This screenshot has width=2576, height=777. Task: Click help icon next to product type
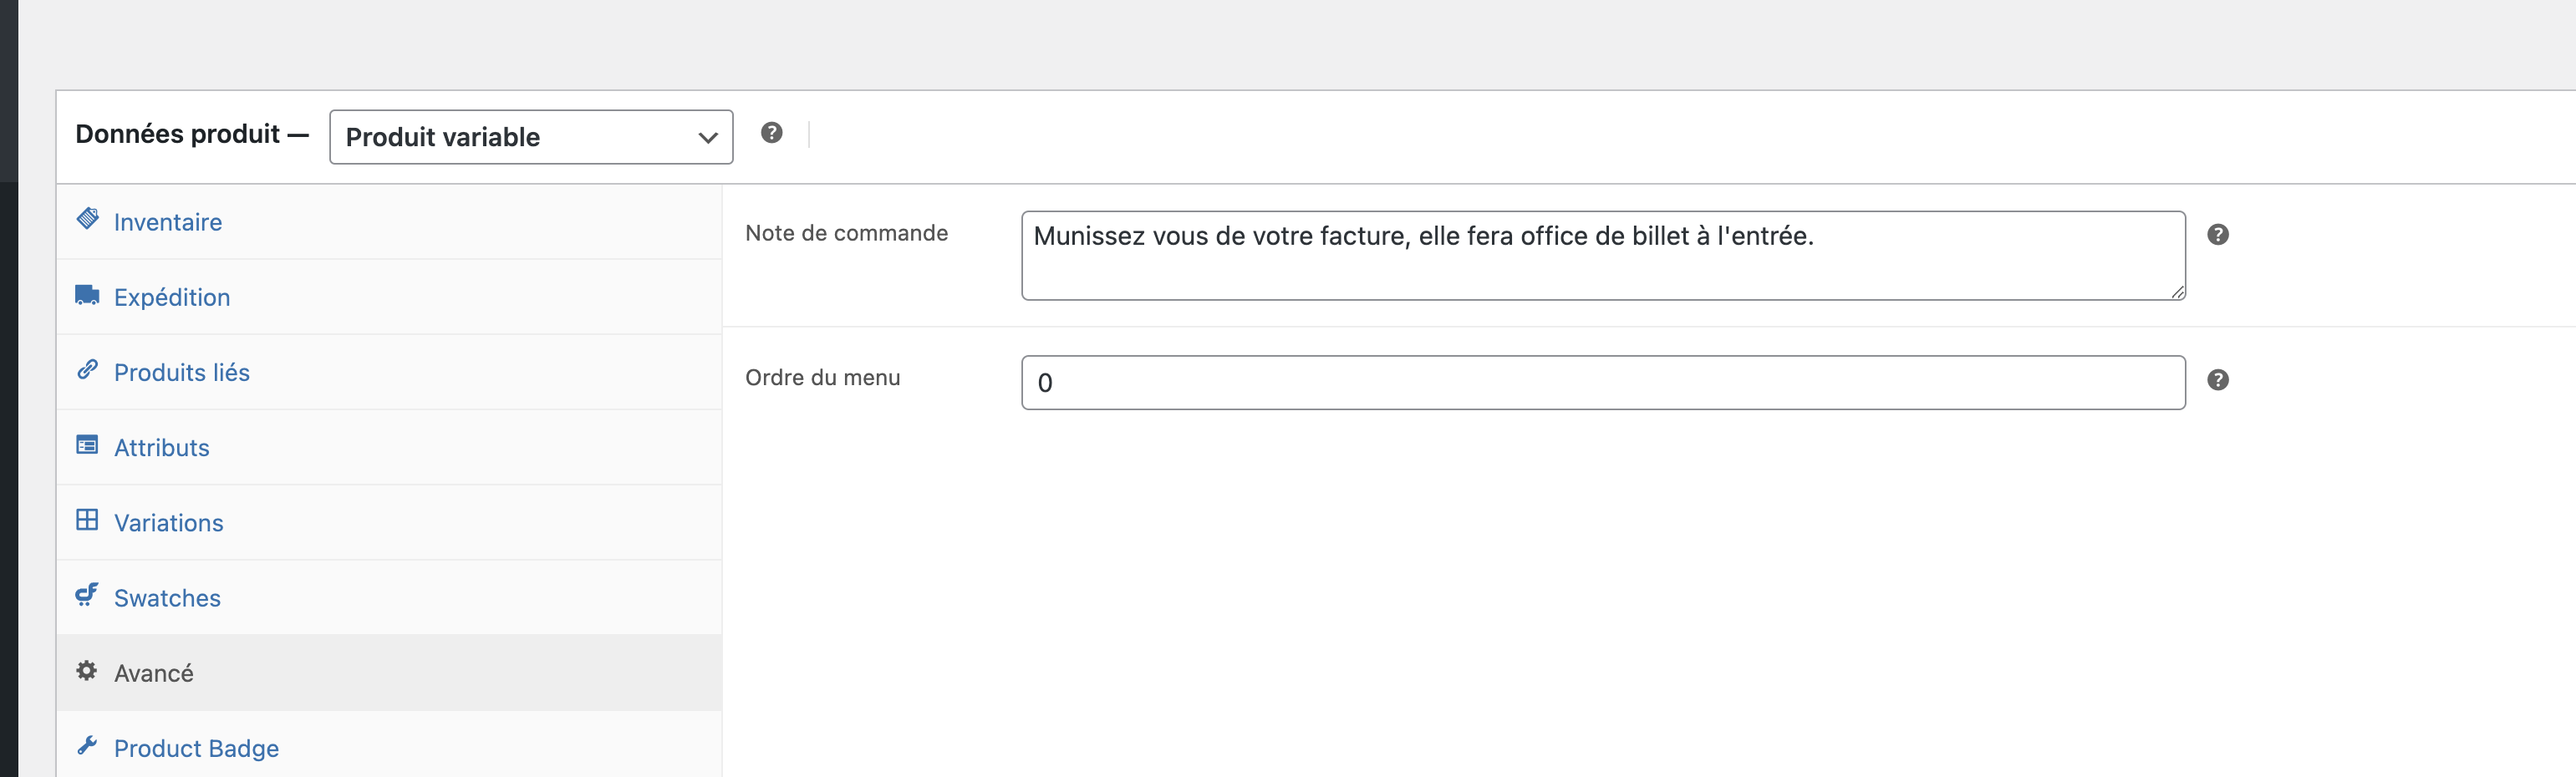tap(771, 133)
